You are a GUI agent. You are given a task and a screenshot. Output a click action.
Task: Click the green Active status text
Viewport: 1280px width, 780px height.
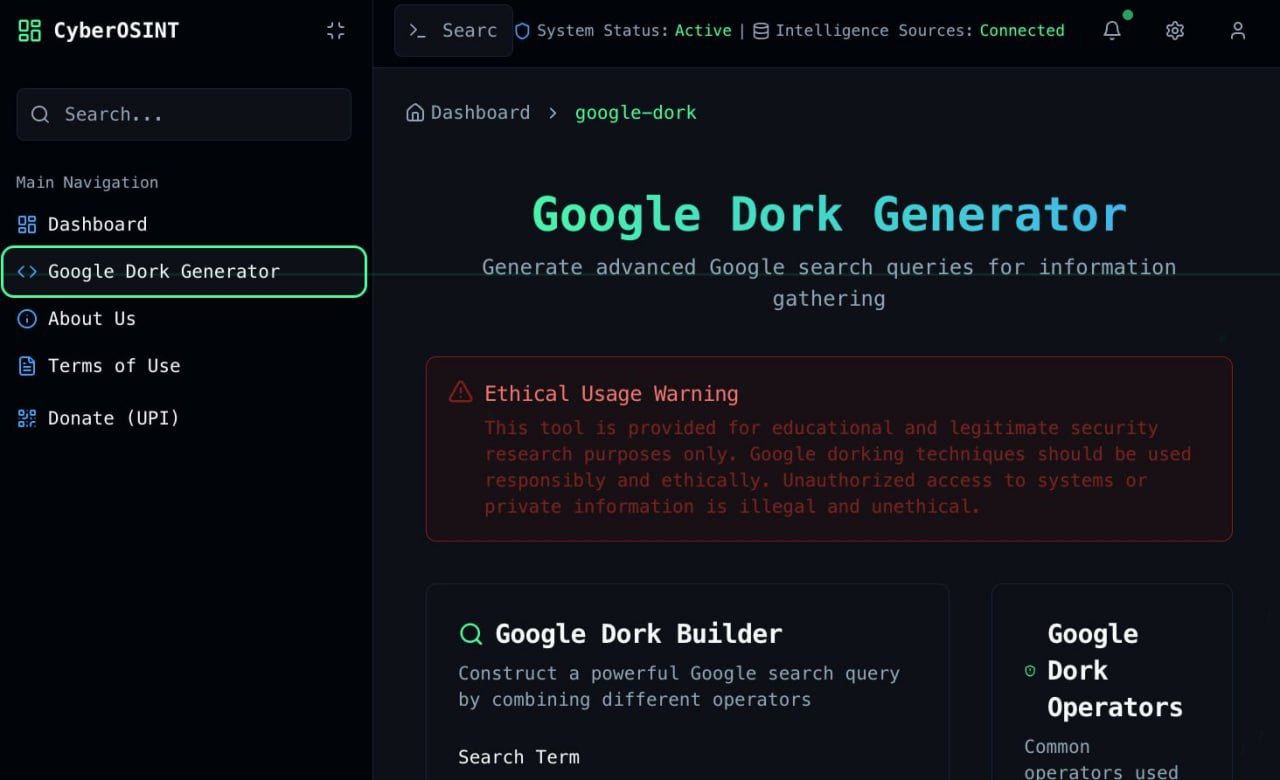coord(703,31)
